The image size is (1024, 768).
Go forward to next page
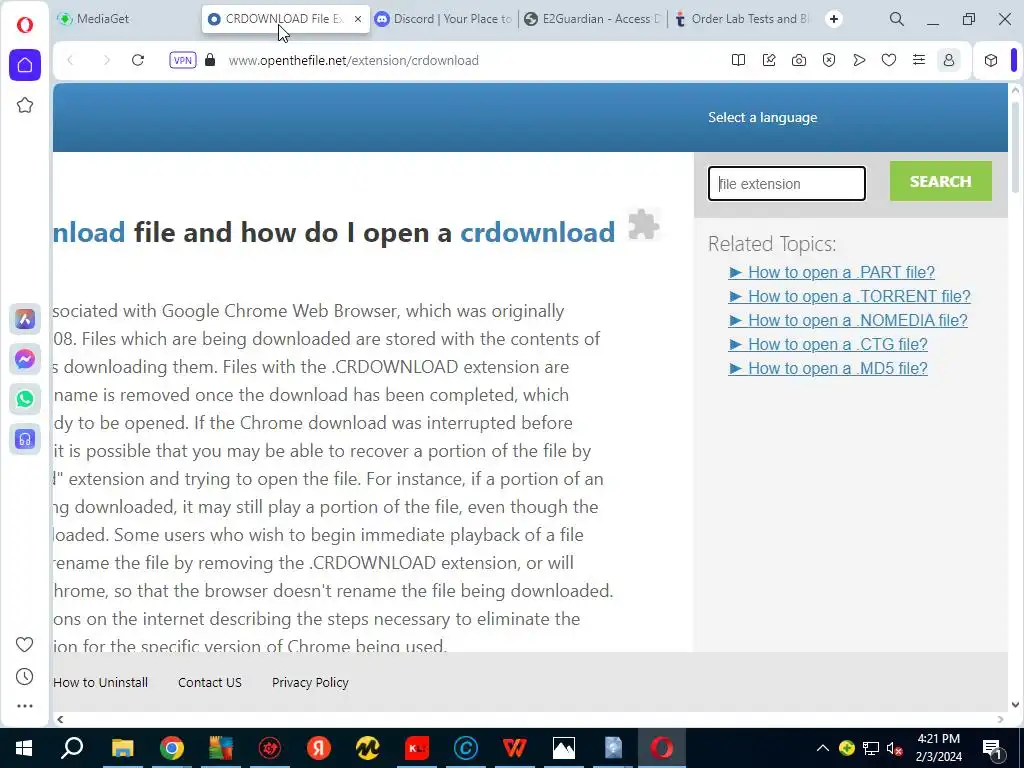tap(106, 60)
